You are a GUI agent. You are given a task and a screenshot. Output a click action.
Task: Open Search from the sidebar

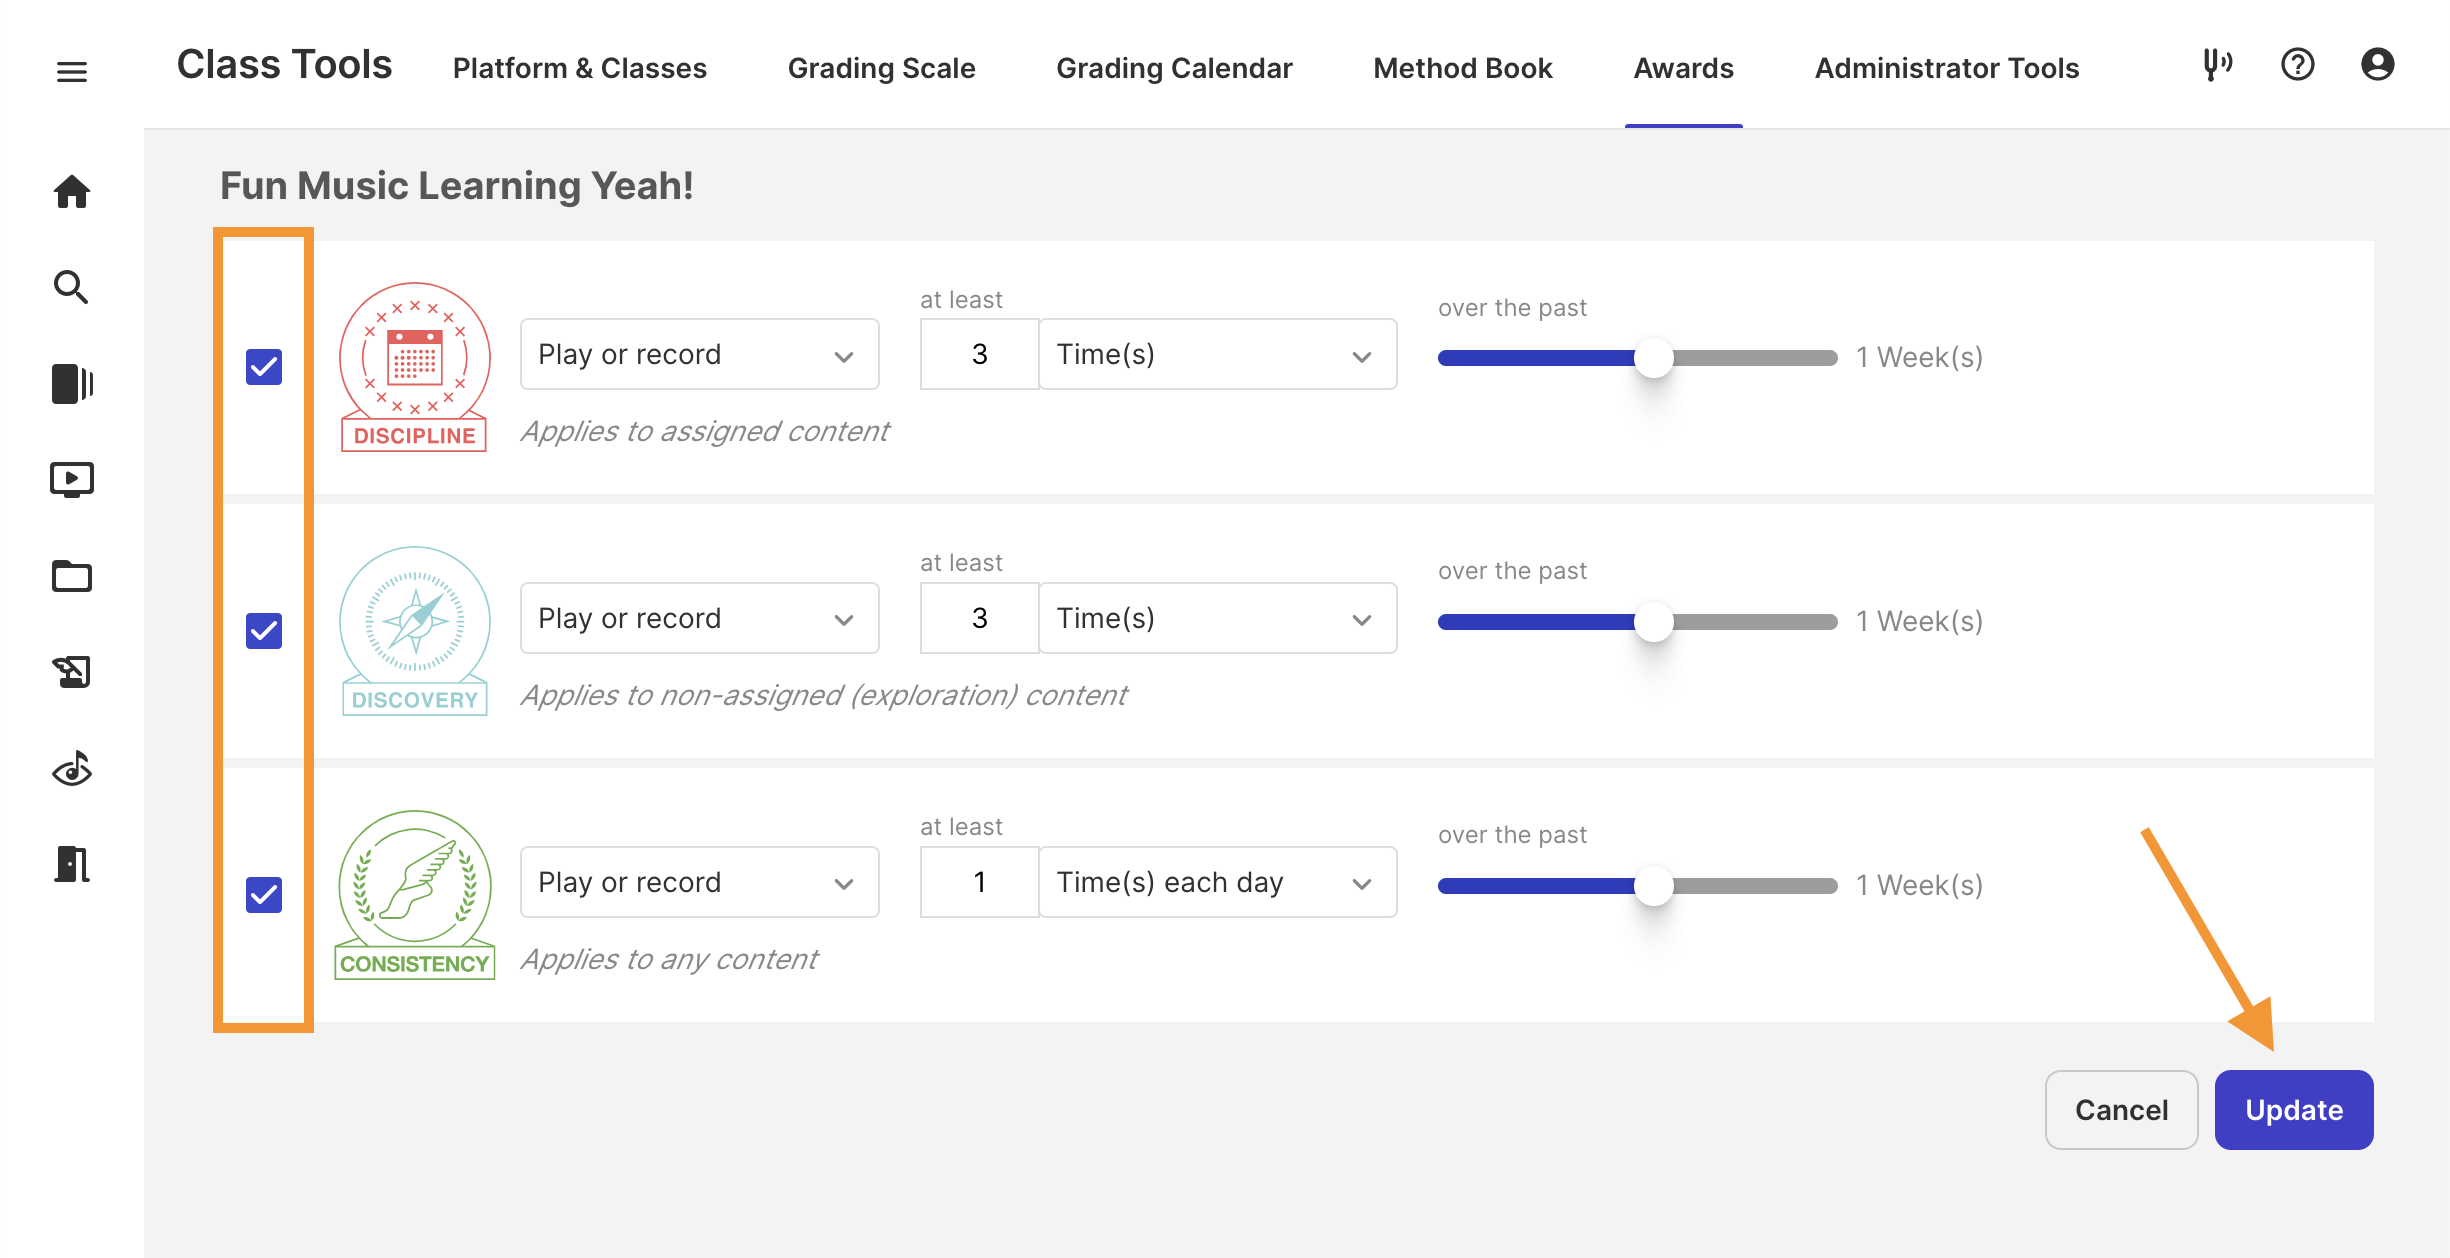72,287
